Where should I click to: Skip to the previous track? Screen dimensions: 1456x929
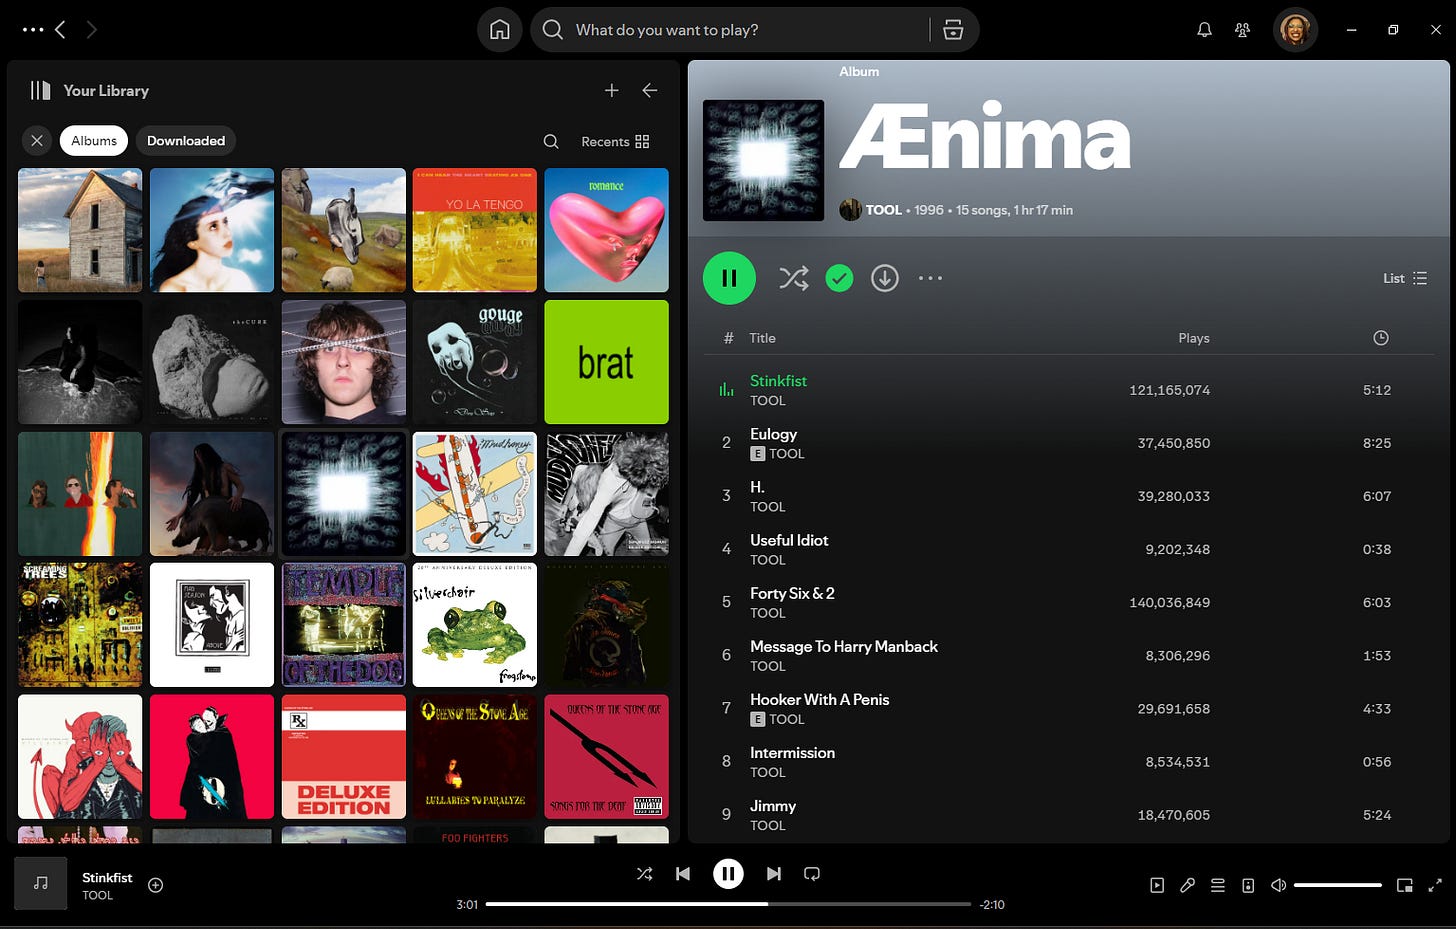coord(683,874)
